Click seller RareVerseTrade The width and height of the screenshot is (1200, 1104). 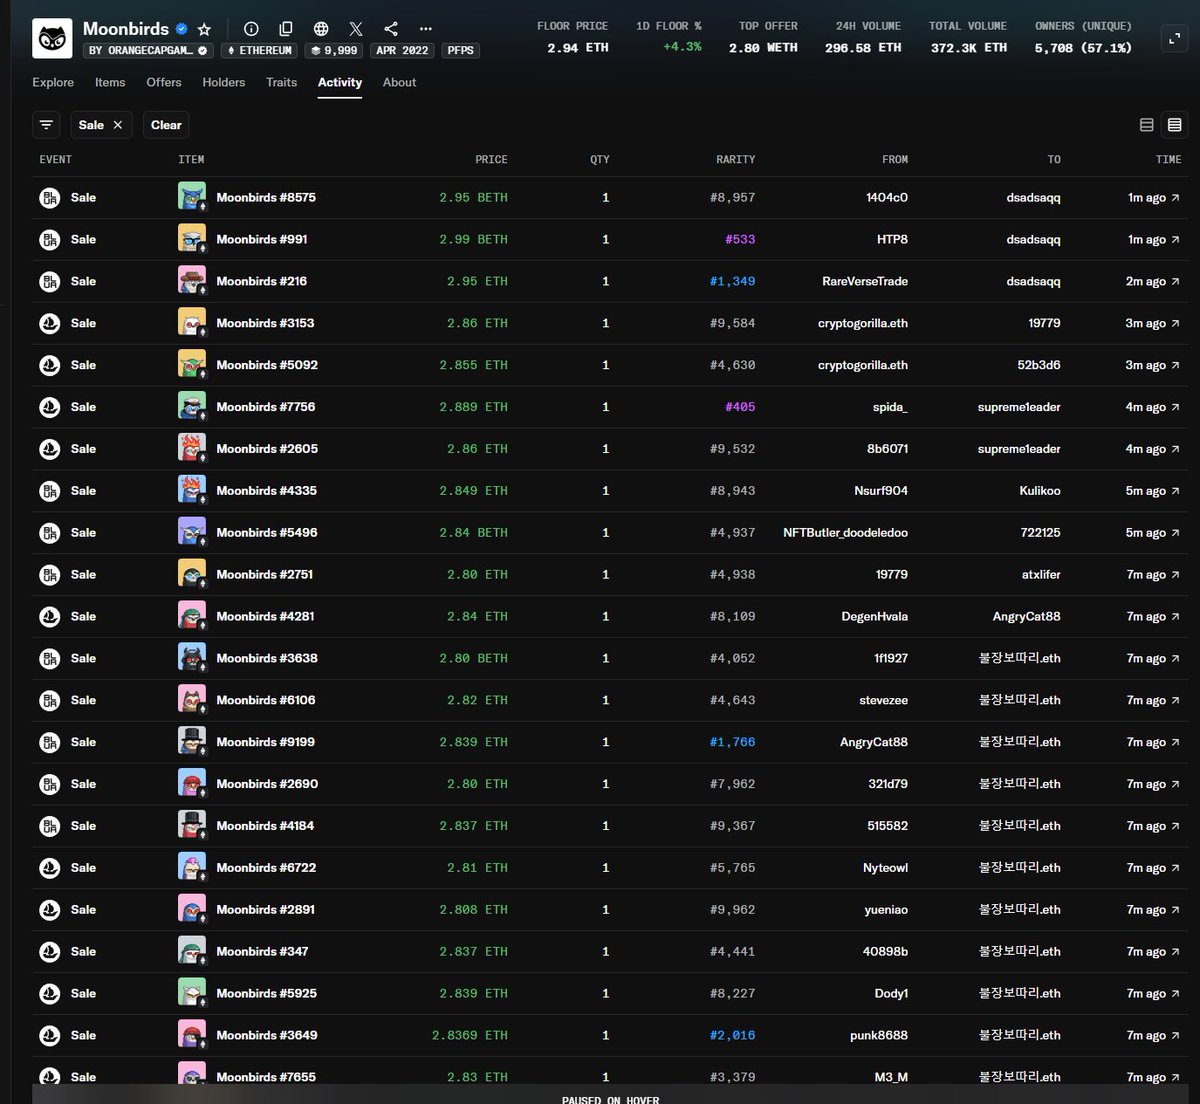click(x=865, y=281)
